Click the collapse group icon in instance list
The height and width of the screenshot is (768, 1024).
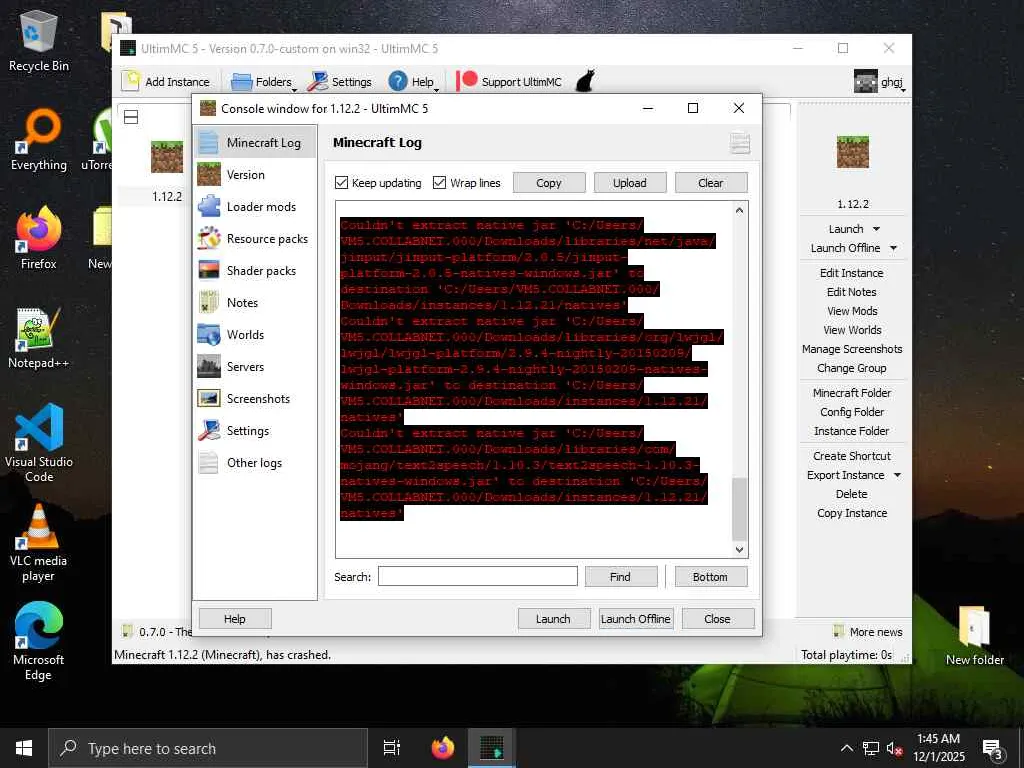coord(131,117)
